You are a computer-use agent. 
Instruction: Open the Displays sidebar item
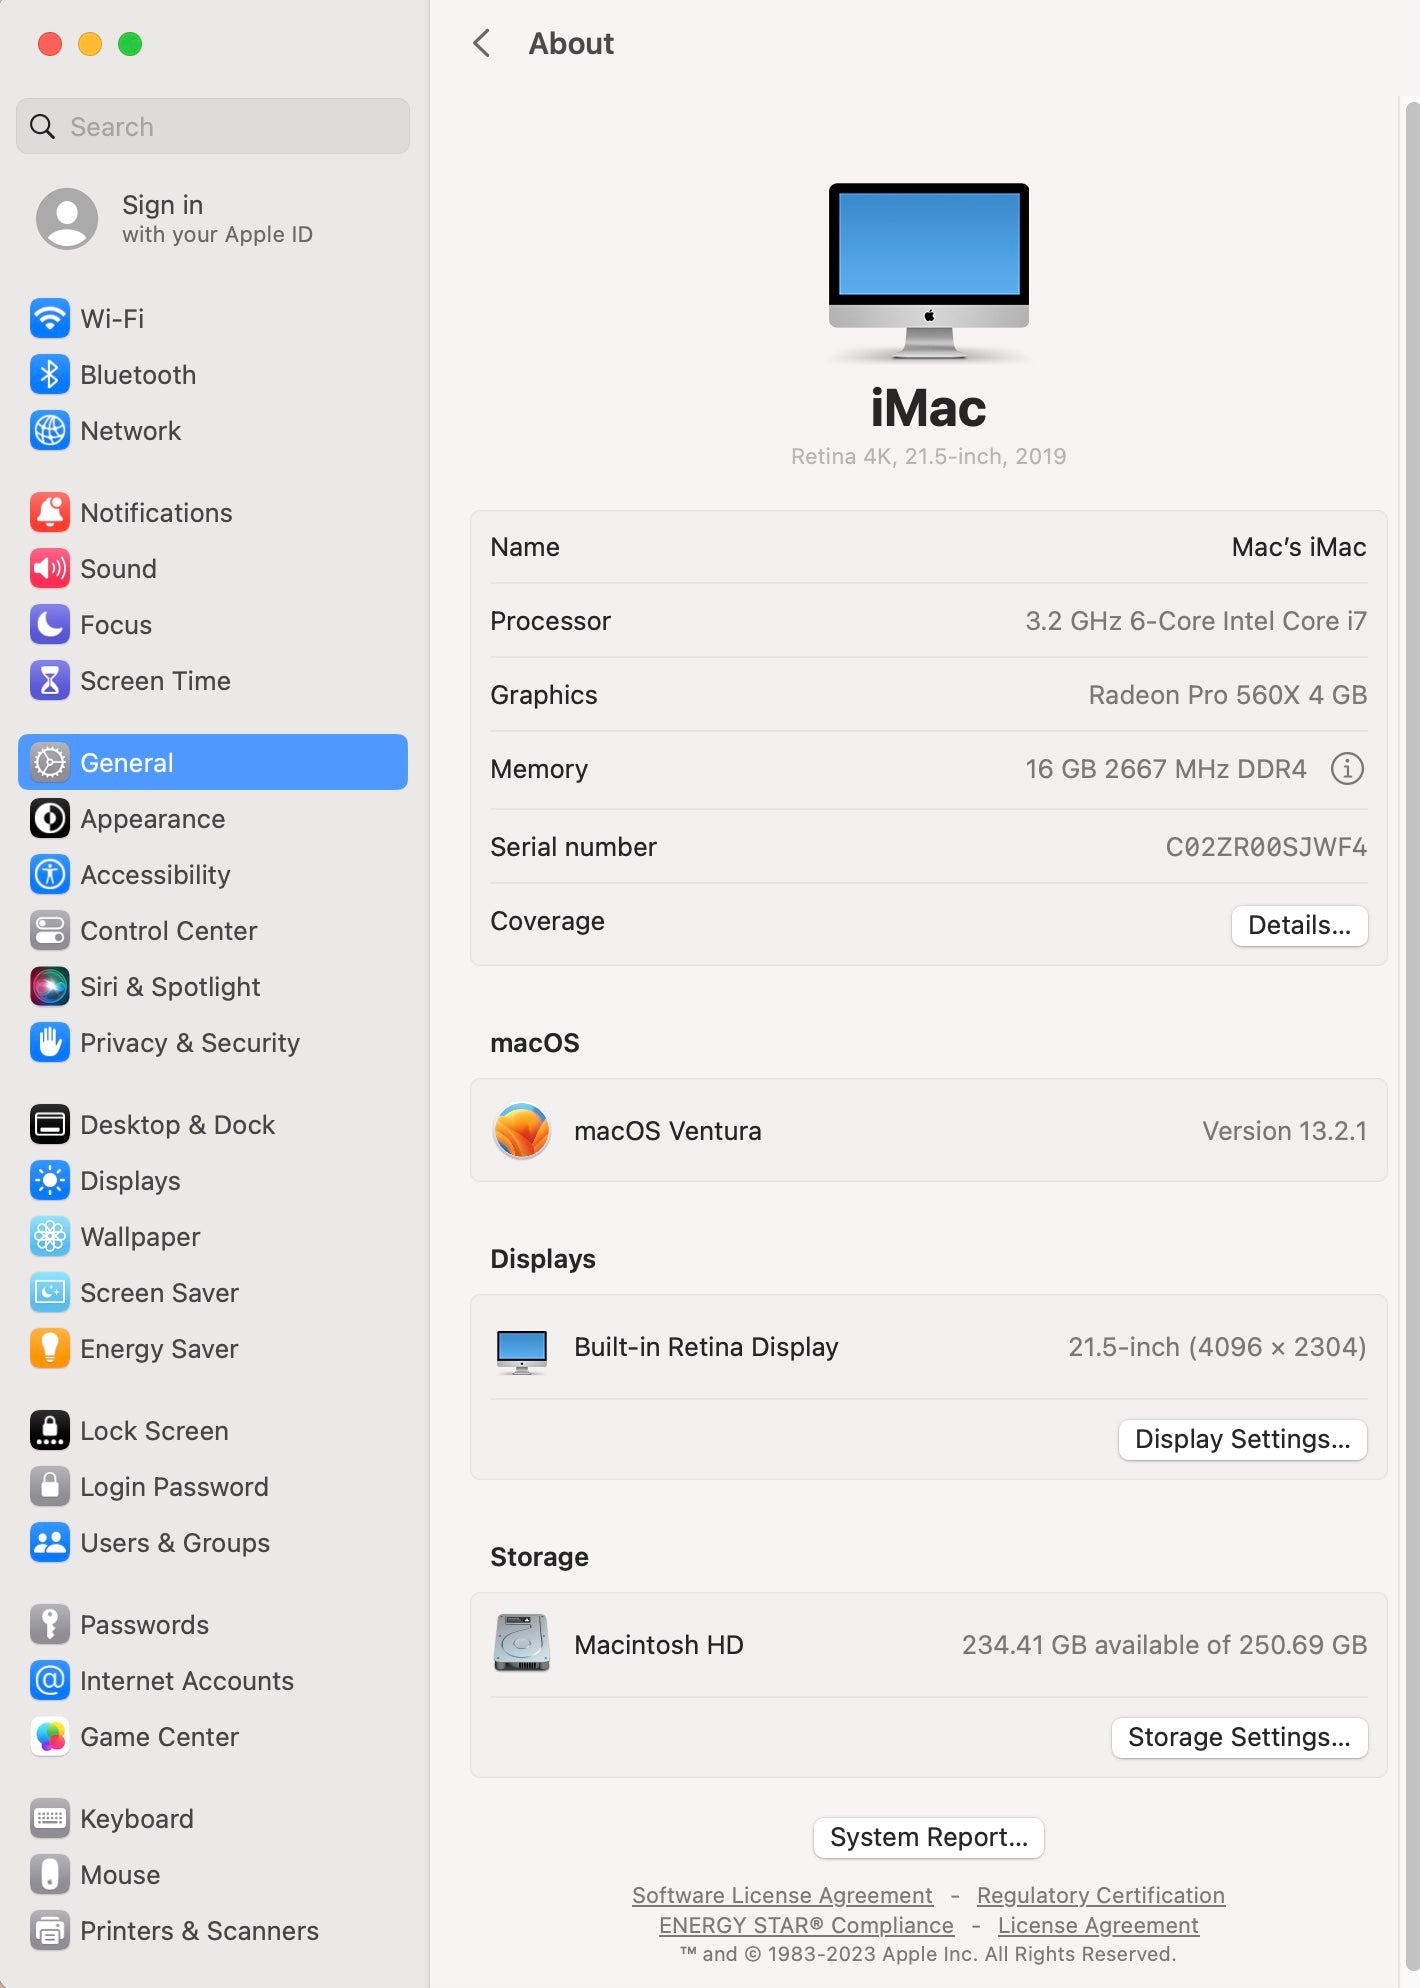pyautogui.click(x=130, y=1181)
